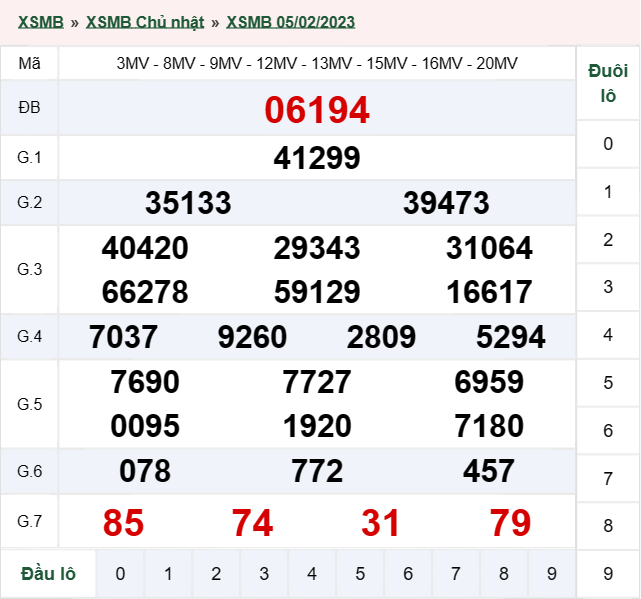Select Đầu lô digit 3
This screenshot has height=599, width=641.
click(x=264, y=574)
